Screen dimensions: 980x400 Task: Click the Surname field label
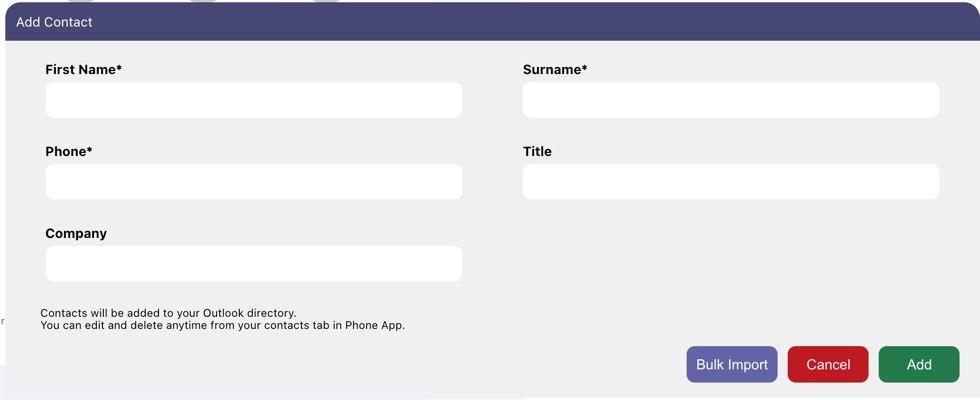551,70
